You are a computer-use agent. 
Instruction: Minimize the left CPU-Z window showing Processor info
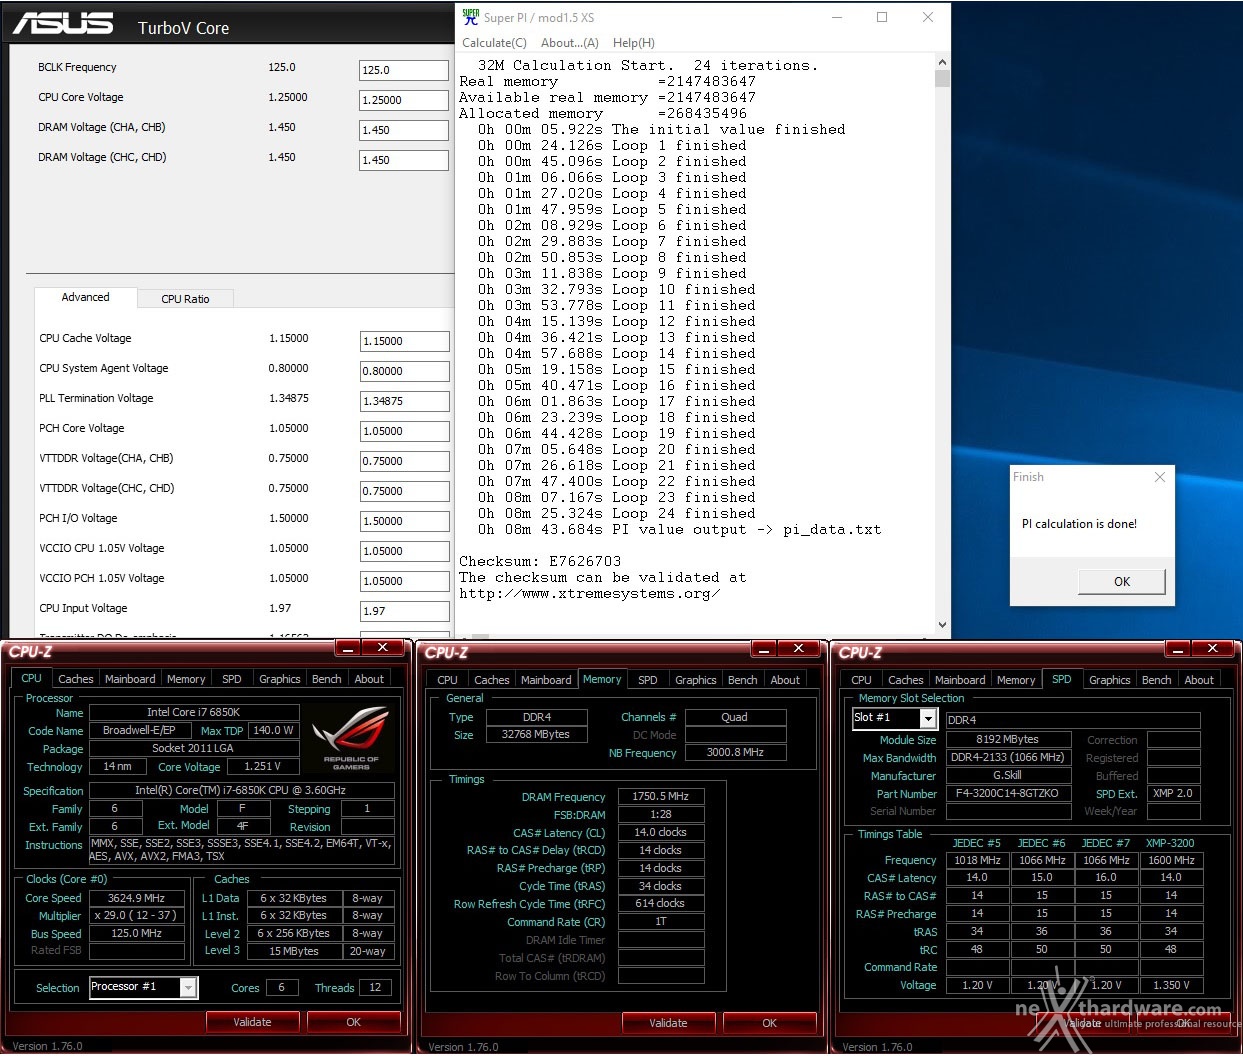[348, 648]
